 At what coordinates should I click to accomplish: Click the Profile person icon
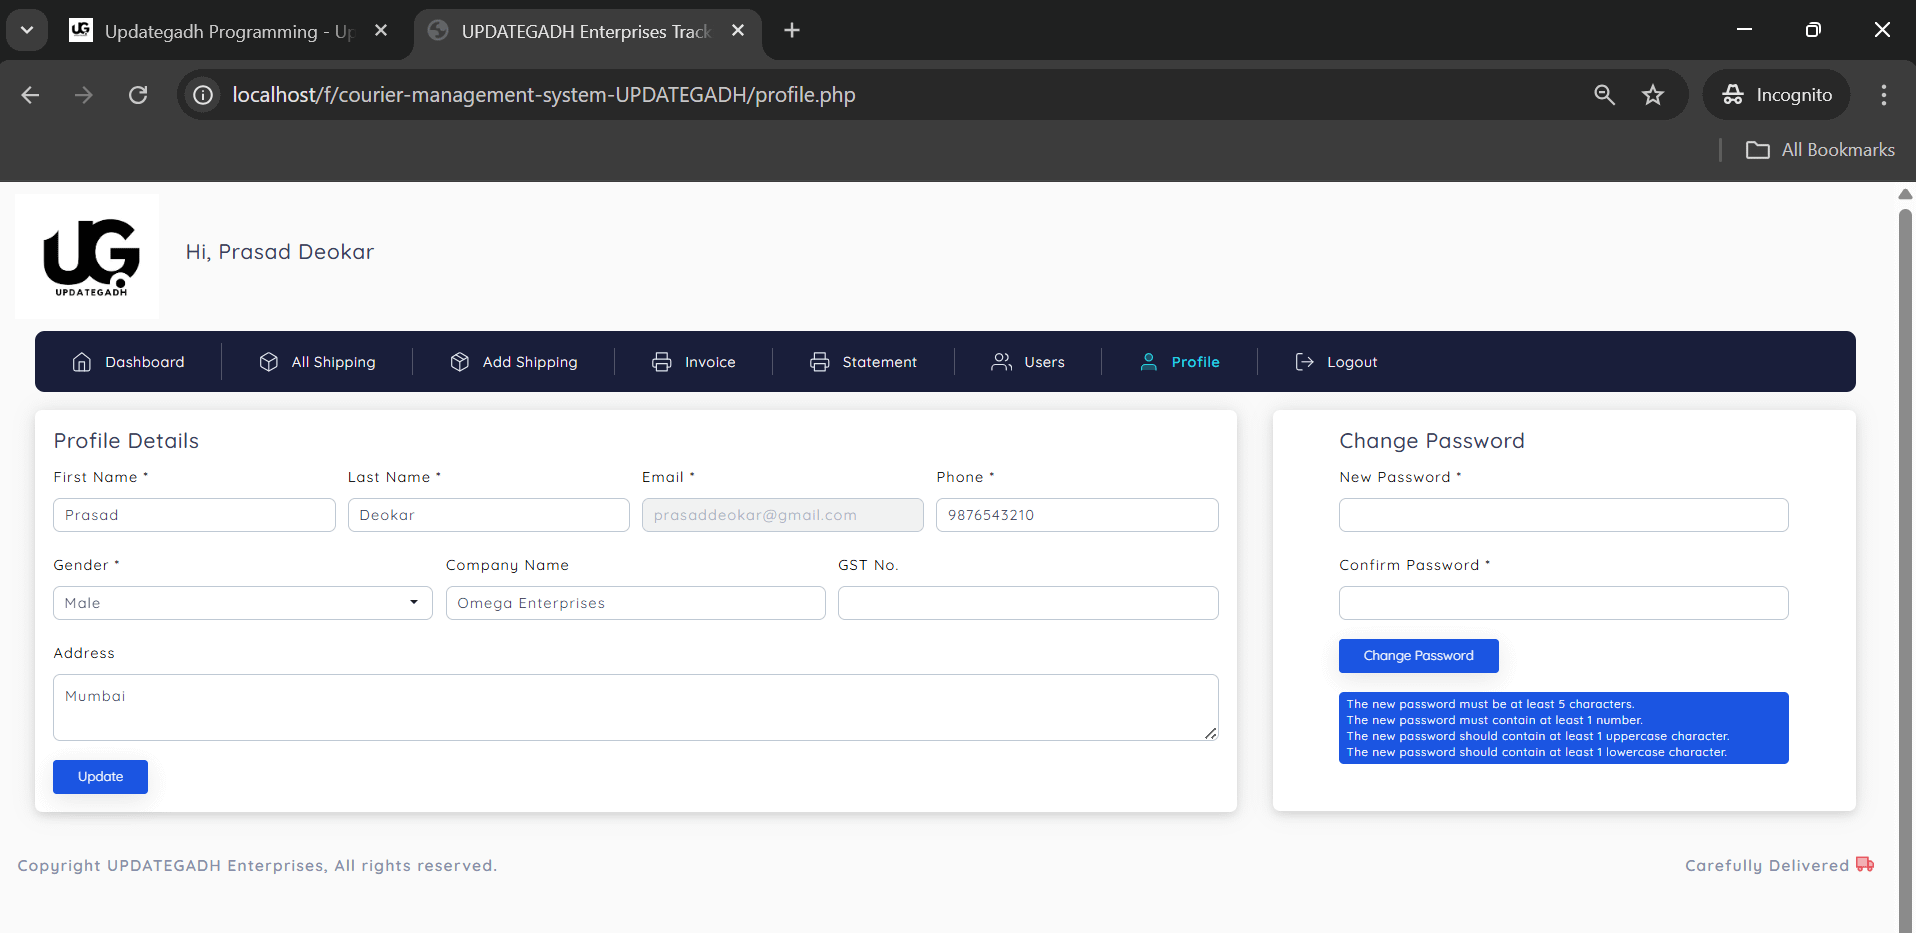click(x=1148, y=362)
